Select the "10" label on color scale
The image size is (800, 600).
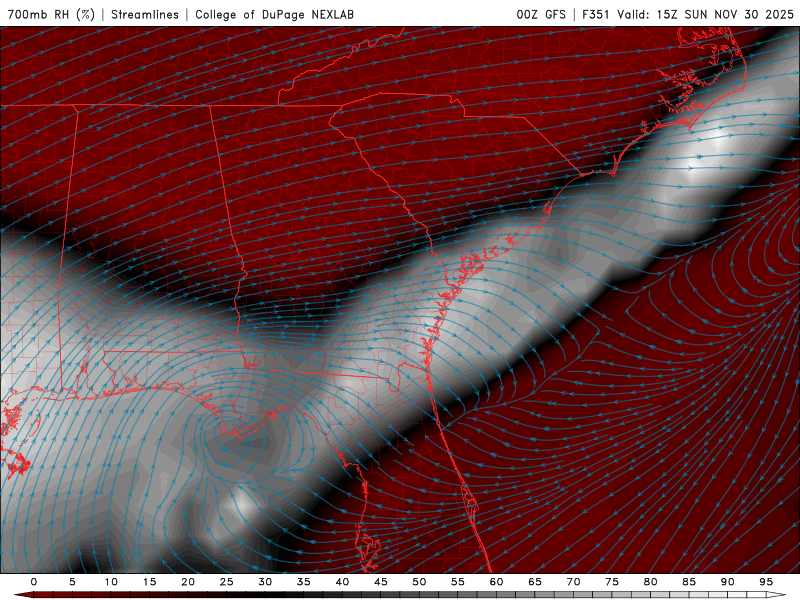(111, 582)
